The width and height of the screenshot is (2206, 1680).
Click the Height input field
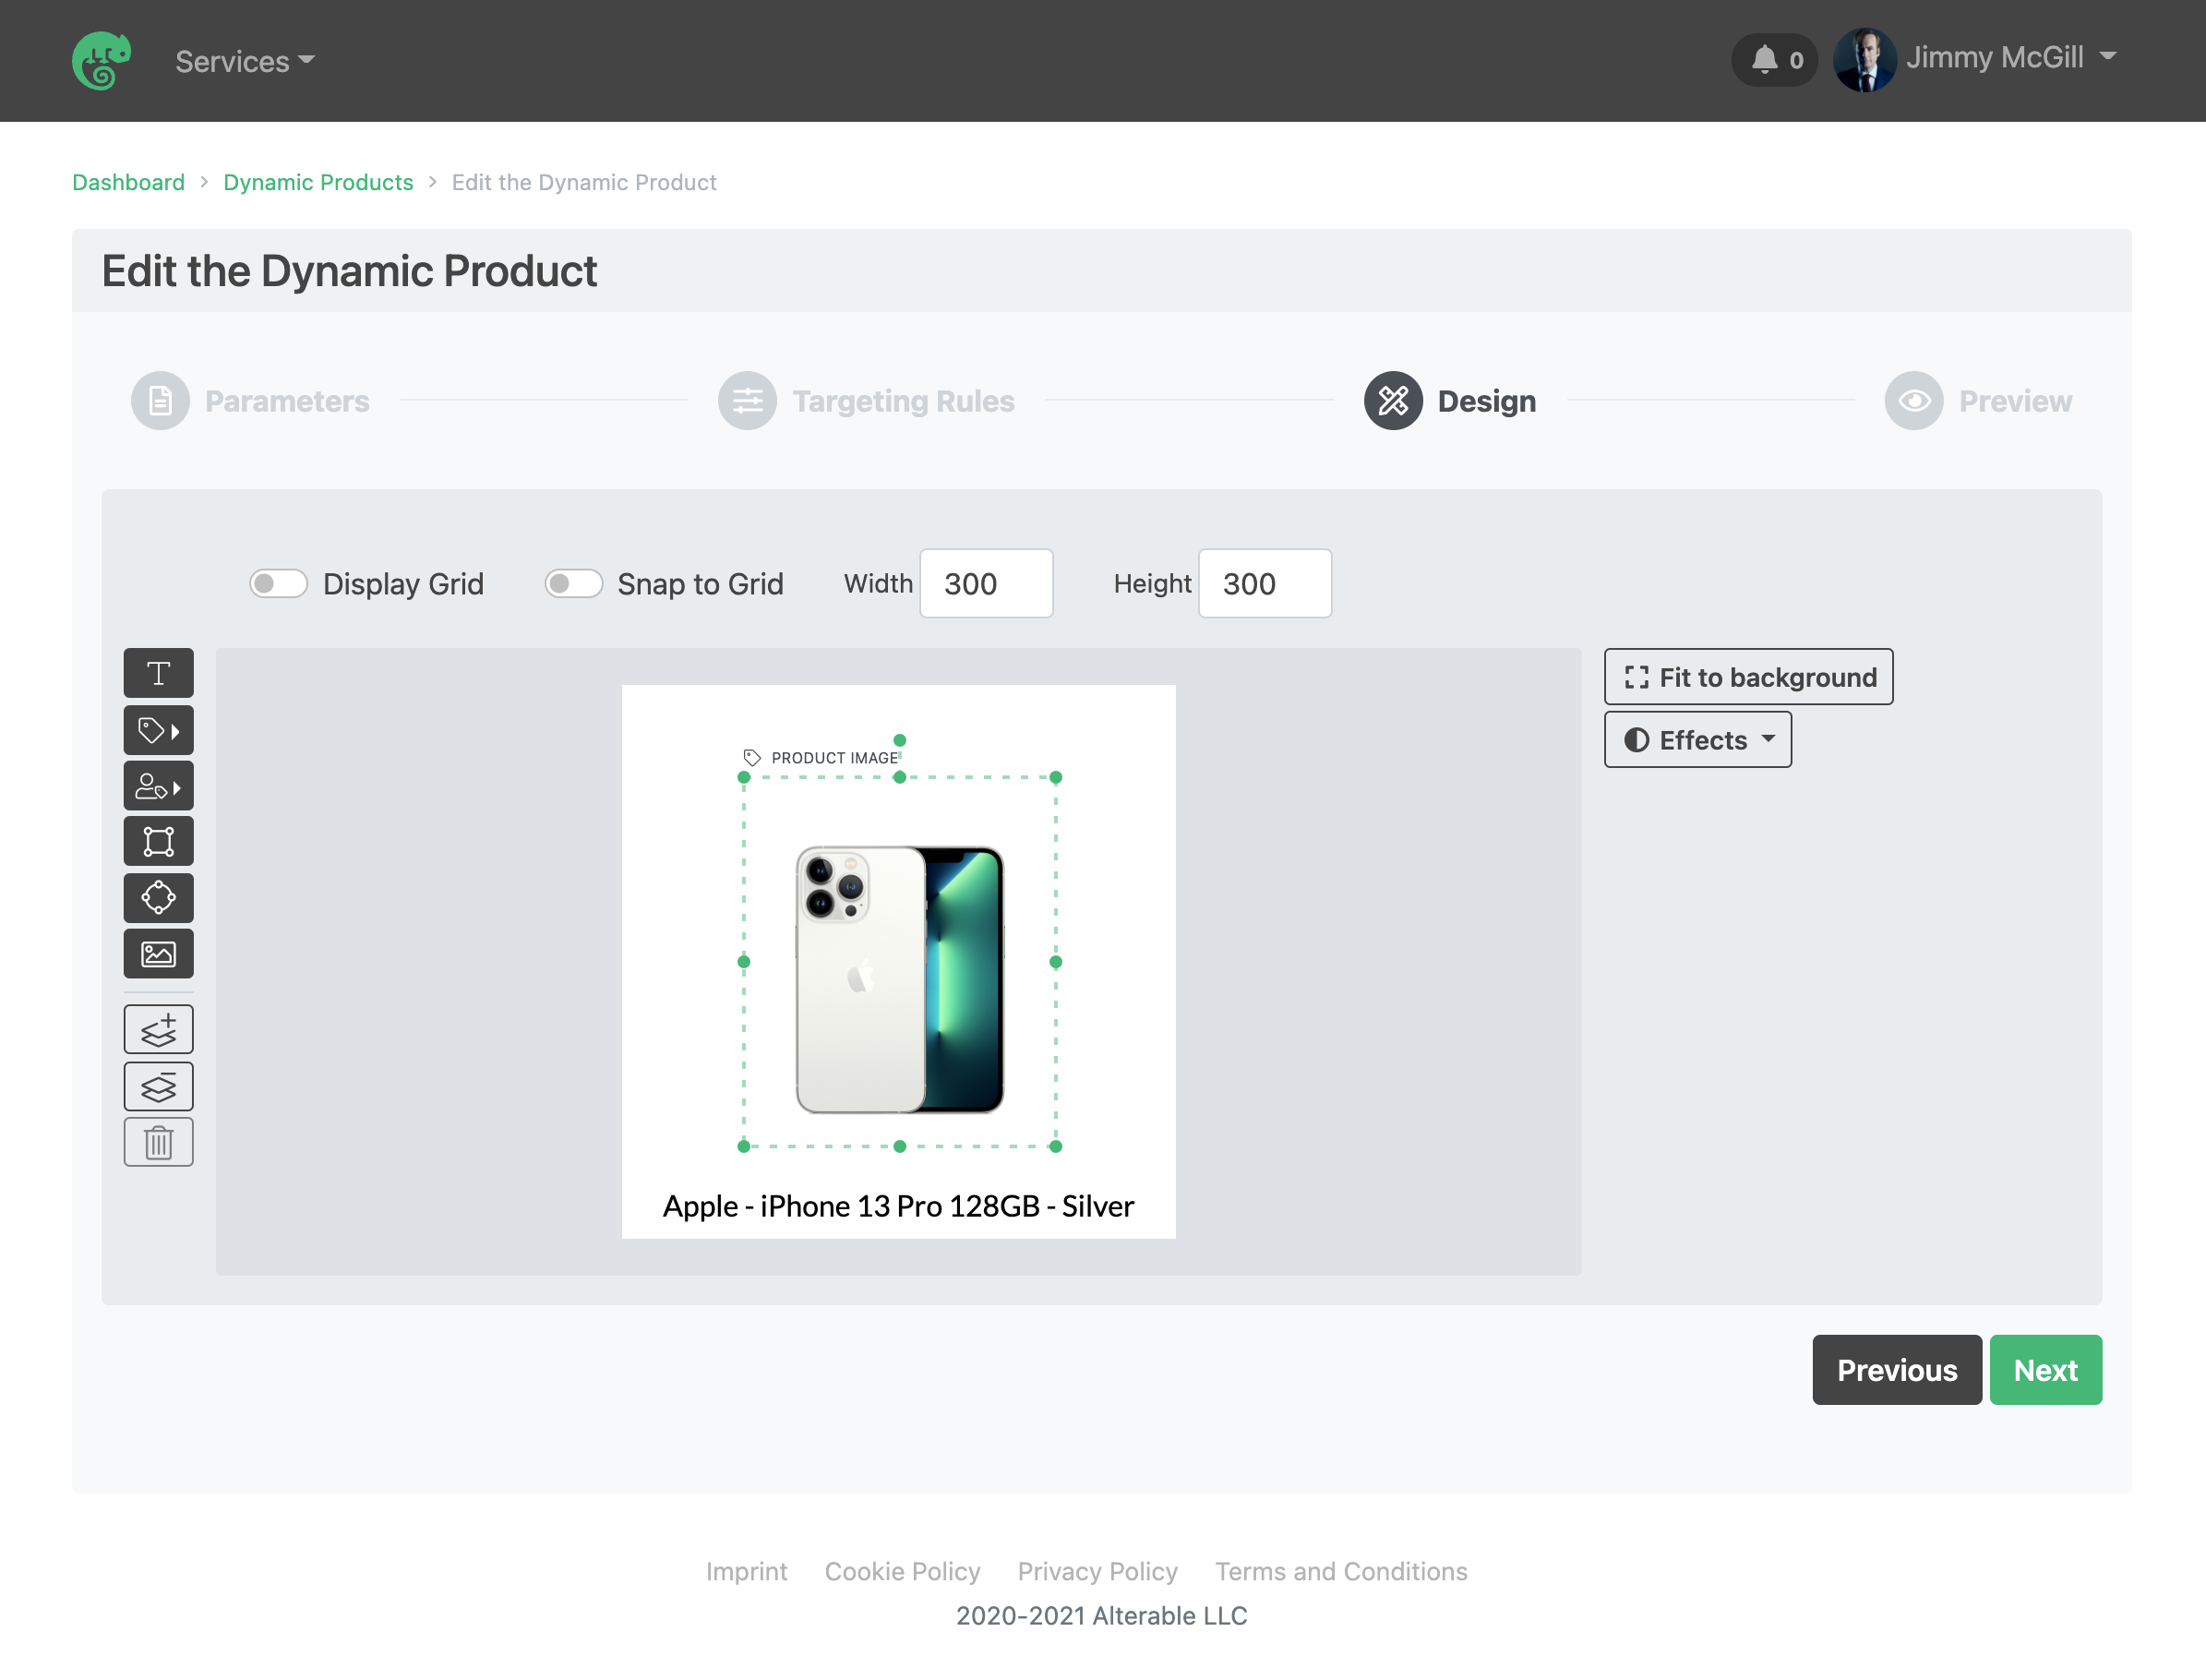click(x=1265, y=583)
